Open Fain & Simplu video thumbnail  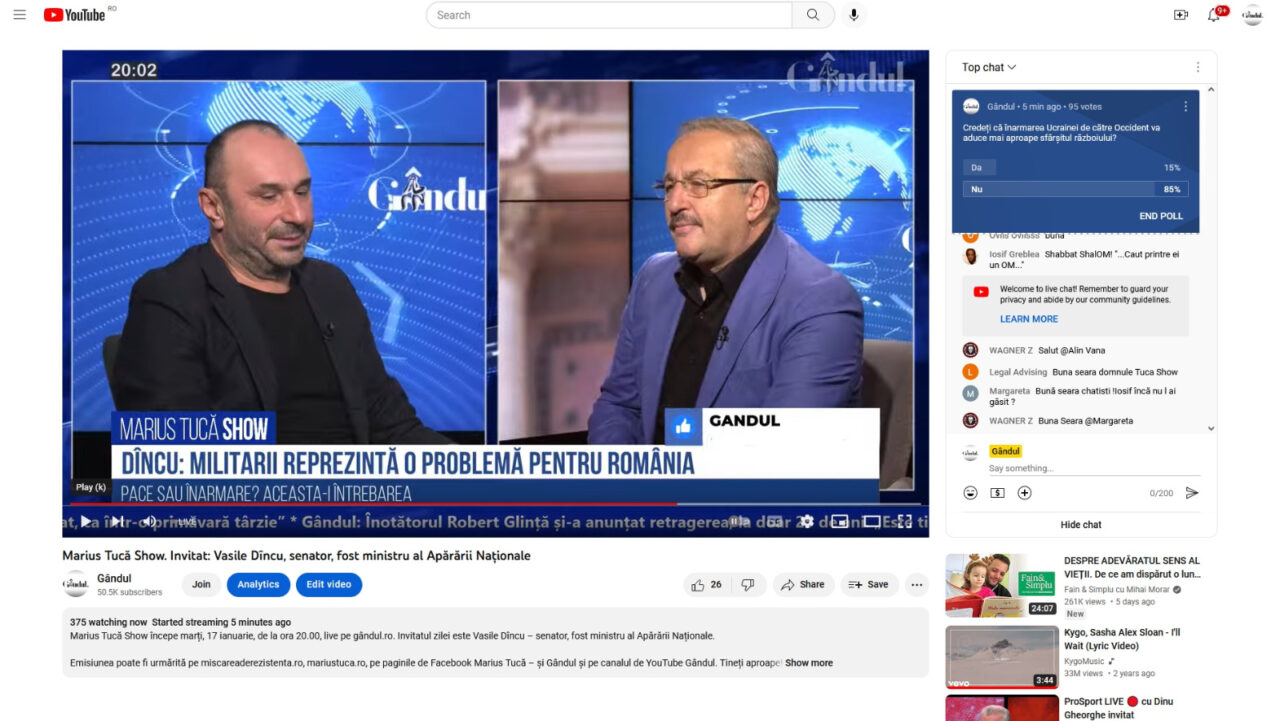[1002, 585]
